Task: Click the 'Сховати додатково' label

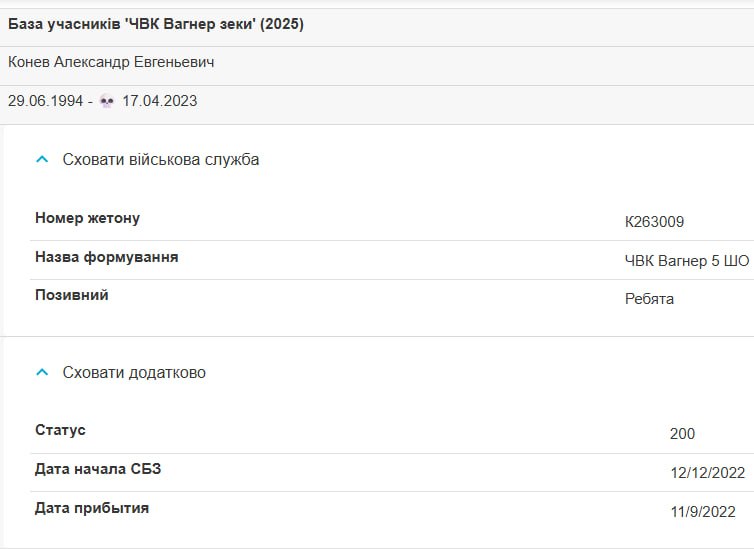Action: coord(134,373)
